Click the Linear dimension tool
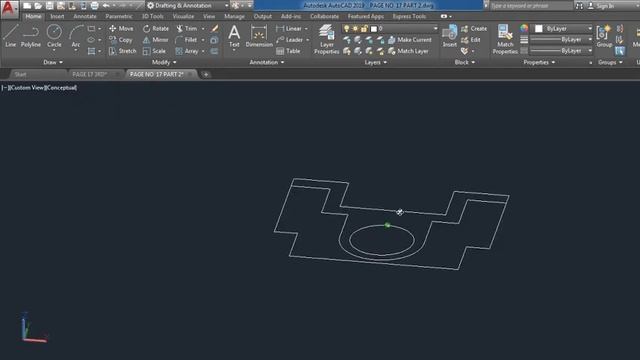Screen dimensions: 640x360 [x=289, y=29]
